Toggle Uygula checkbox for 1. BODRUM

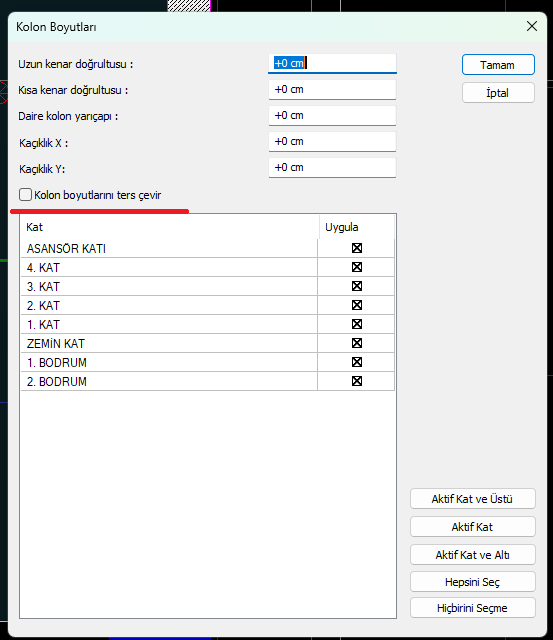tap(357, 362)
